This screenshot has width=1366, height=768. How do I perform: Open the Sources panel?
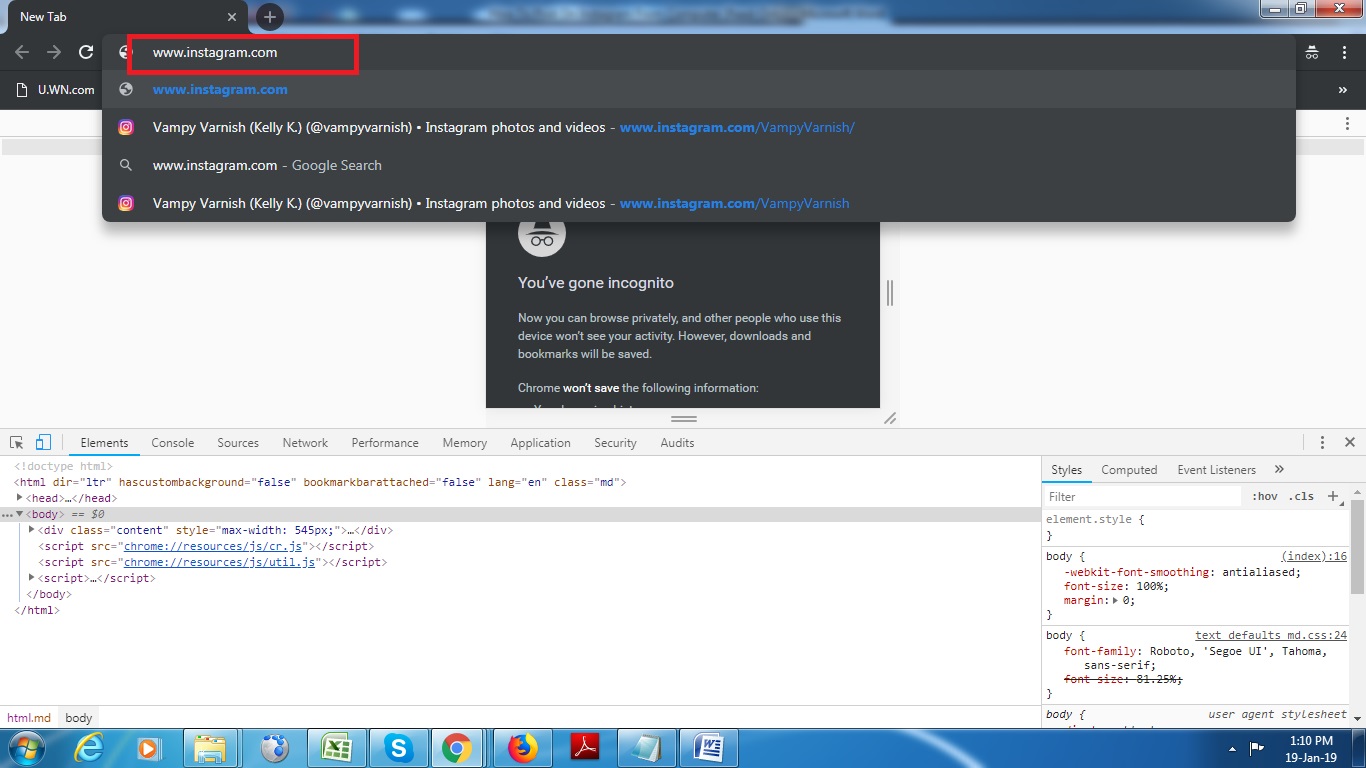(238, 443)
